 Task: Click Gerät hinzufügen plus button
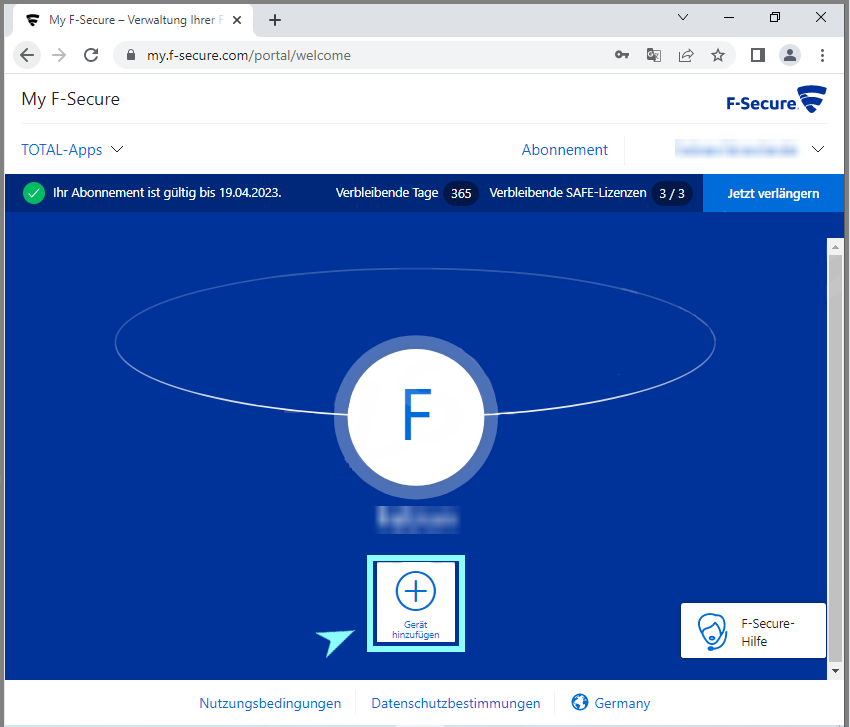pyautogui.click(x=416, y=603)
